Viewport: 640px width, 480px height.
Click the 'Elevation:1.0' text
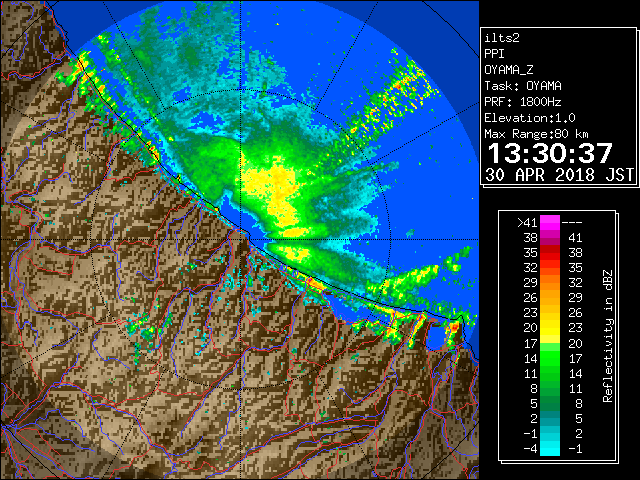pos(530,118)
